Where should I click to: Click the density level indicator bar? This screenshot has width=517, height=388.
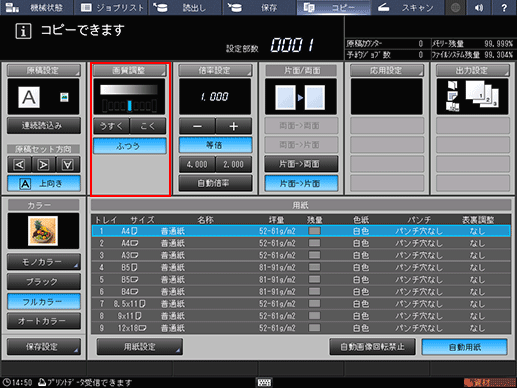coord(129,106)
